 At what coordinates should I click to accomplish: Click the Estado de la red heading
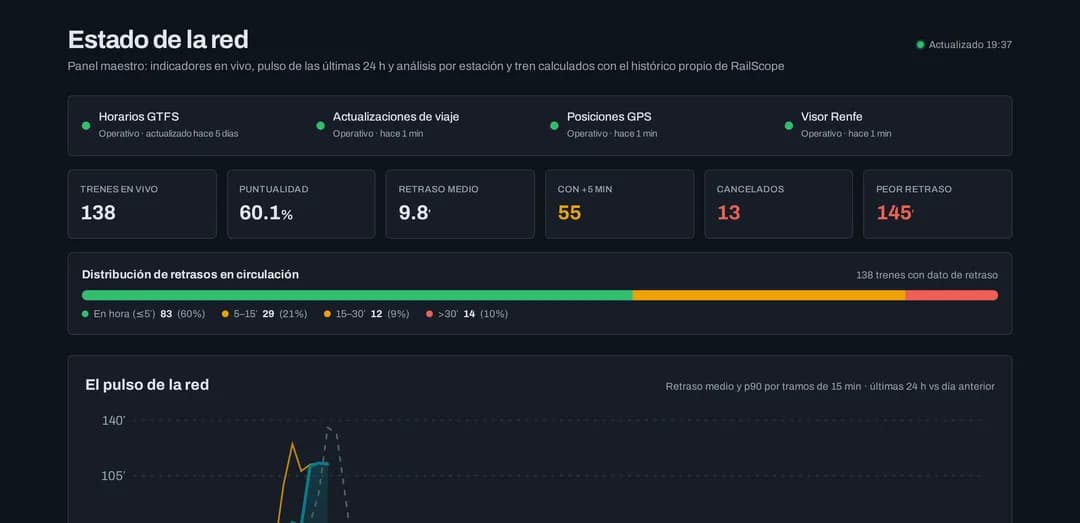coord(158,40)
